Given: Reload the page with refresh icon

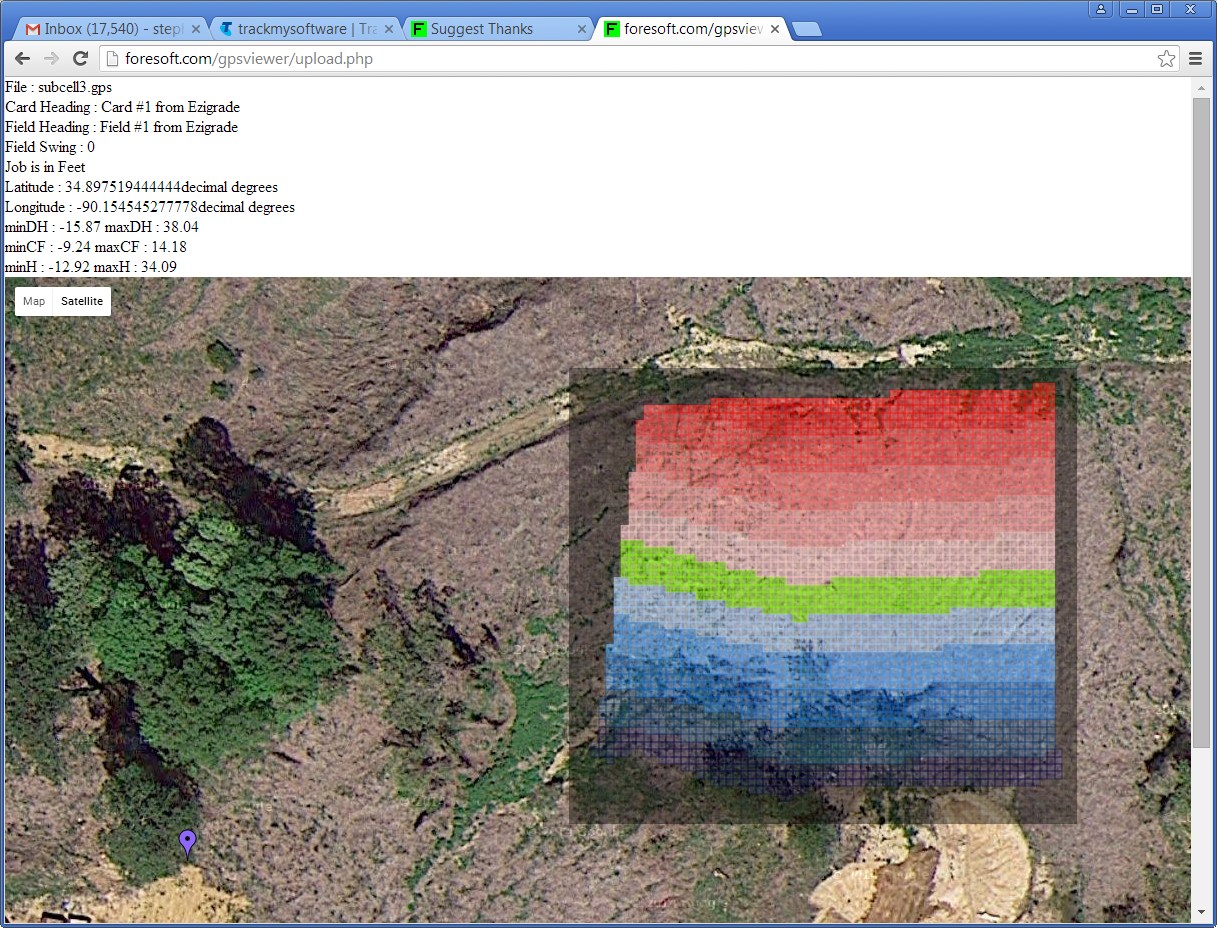Looking at the screenshot, I should click(81, 59).
